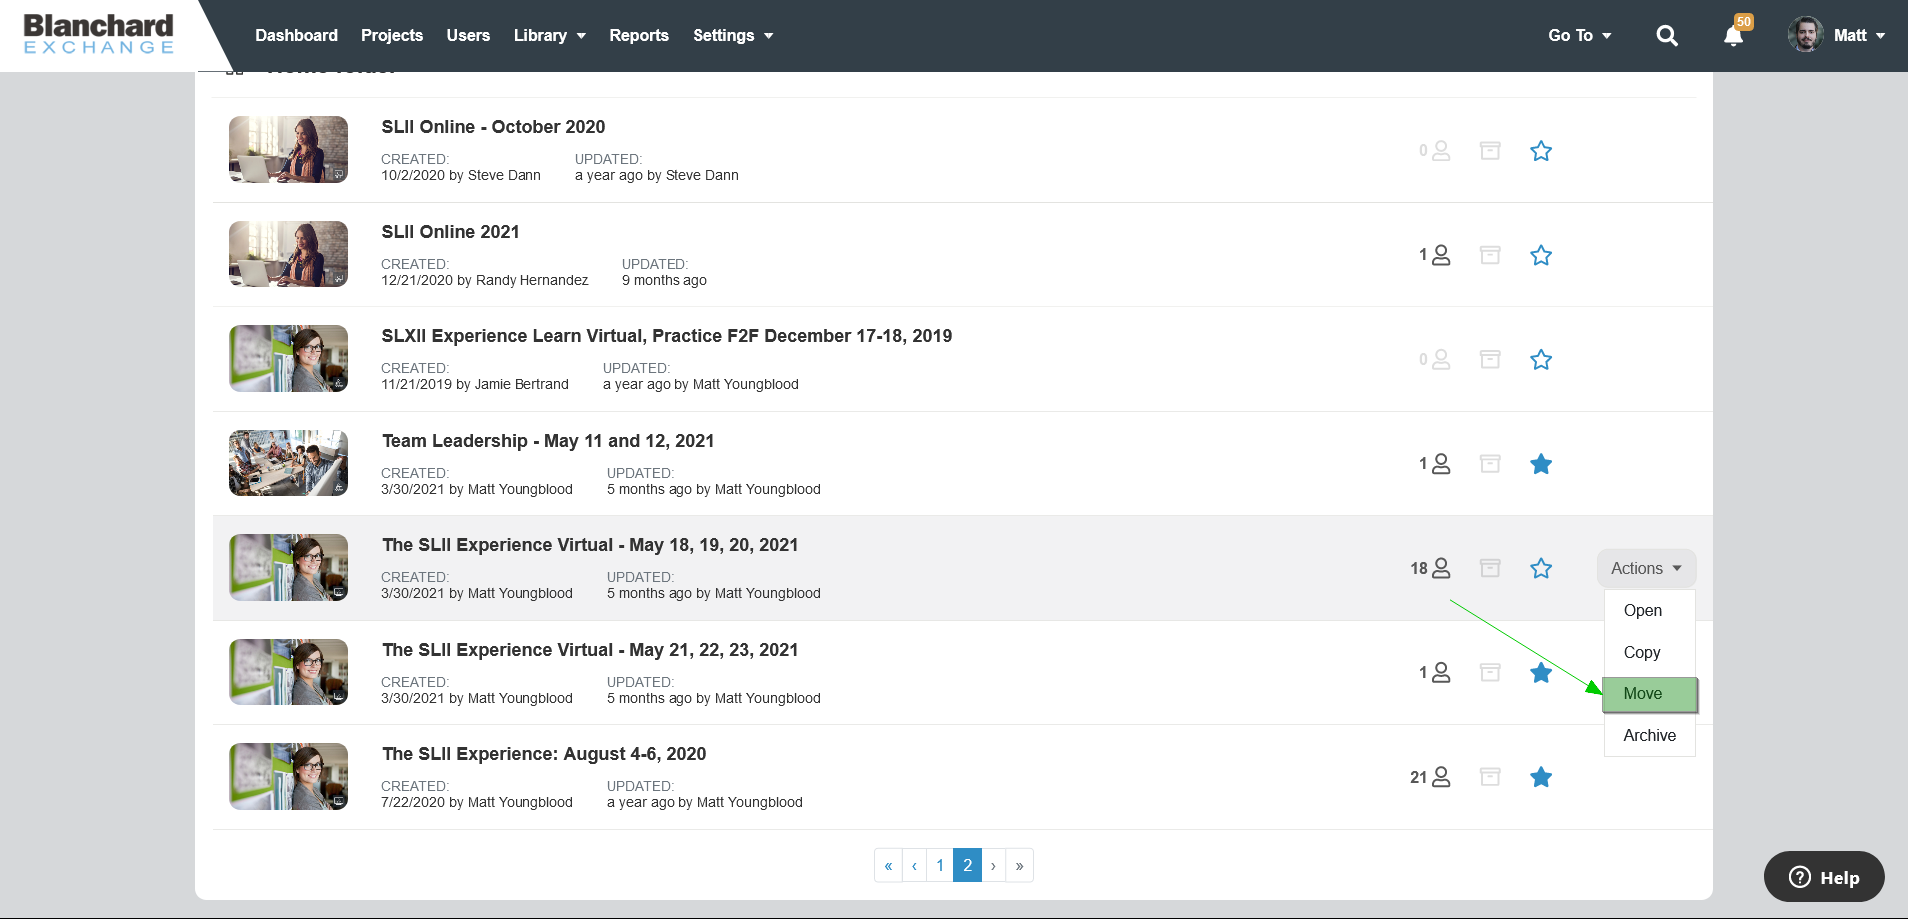Image resolution: width=1908 pixels, height=919 pixels.
Task: Open SLXII Experience Learn Virtual title
Action: (x=666, y=336)
